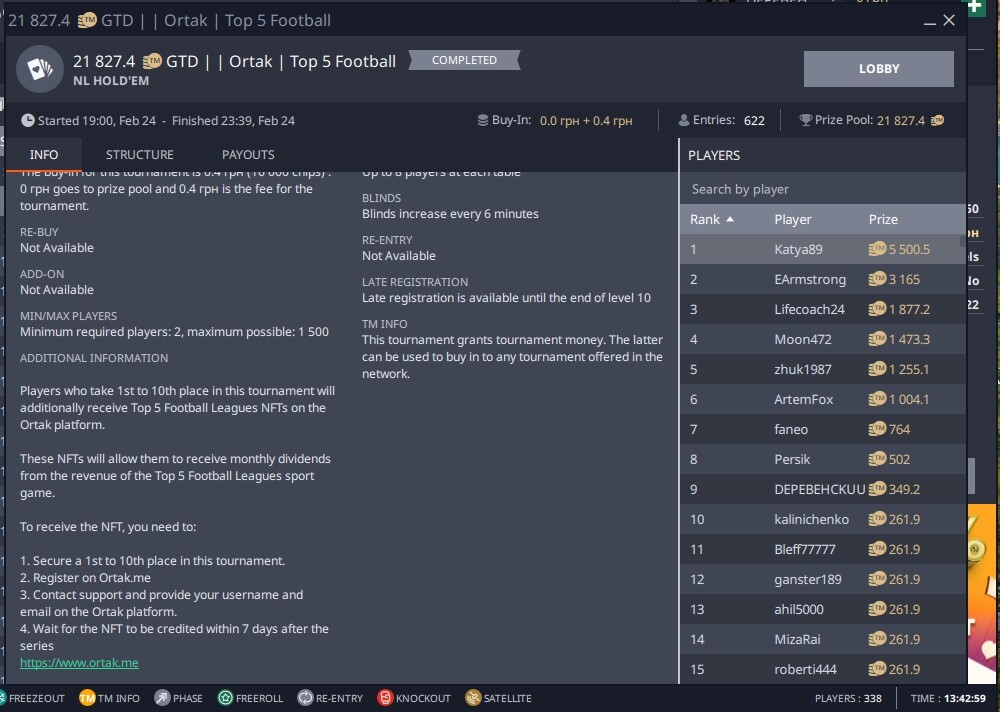Sort players by Rank column
The image size is (1000, 712).
pyautogui.click(x=711, y=219)
